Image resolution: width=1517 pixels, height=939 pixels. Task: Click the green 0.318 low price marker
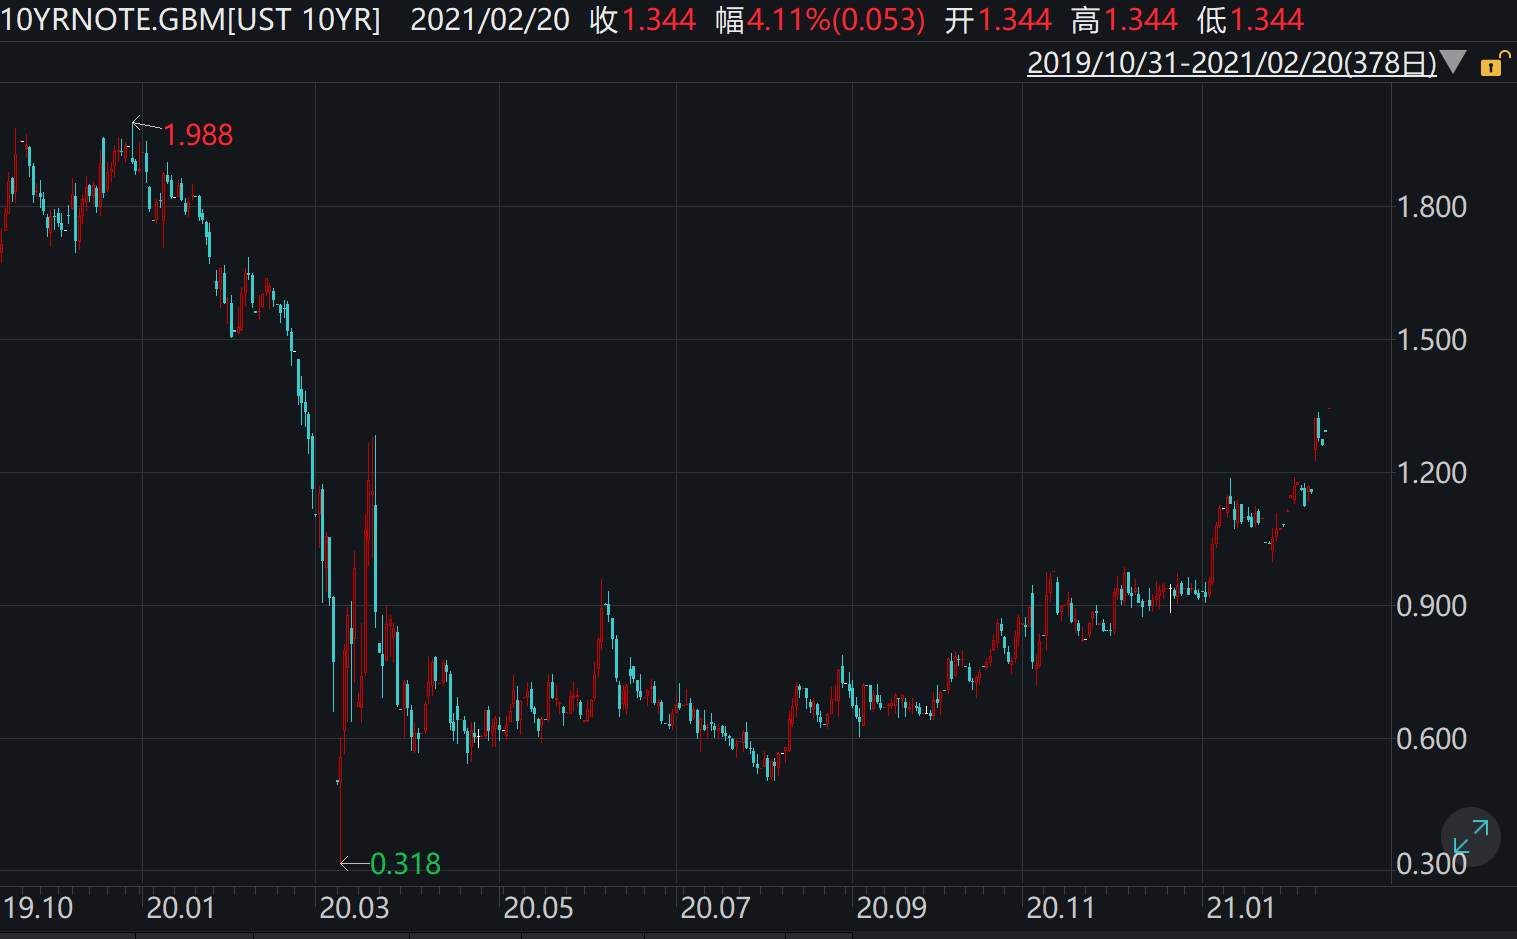[405, 864]
